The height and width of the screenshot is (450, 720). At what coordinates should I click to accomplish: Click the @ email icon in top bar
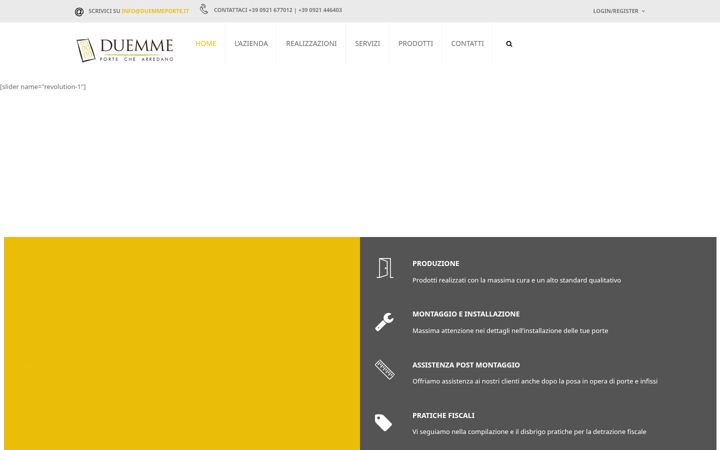pyautogui.click(x=79, y=11)
